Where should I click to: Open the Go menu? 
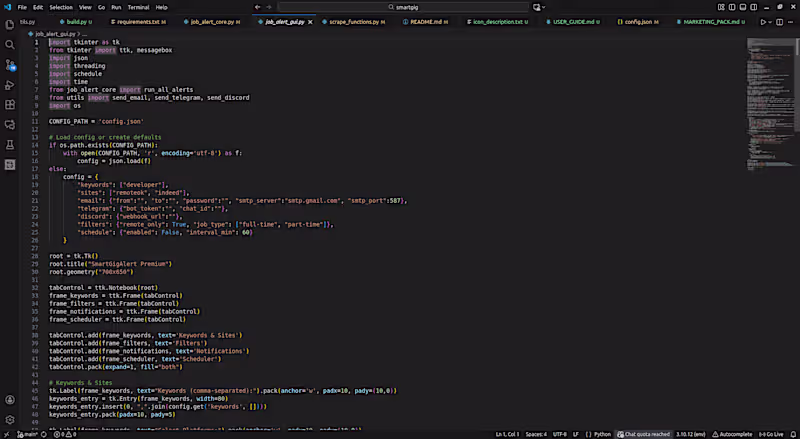tap(102, 7)
